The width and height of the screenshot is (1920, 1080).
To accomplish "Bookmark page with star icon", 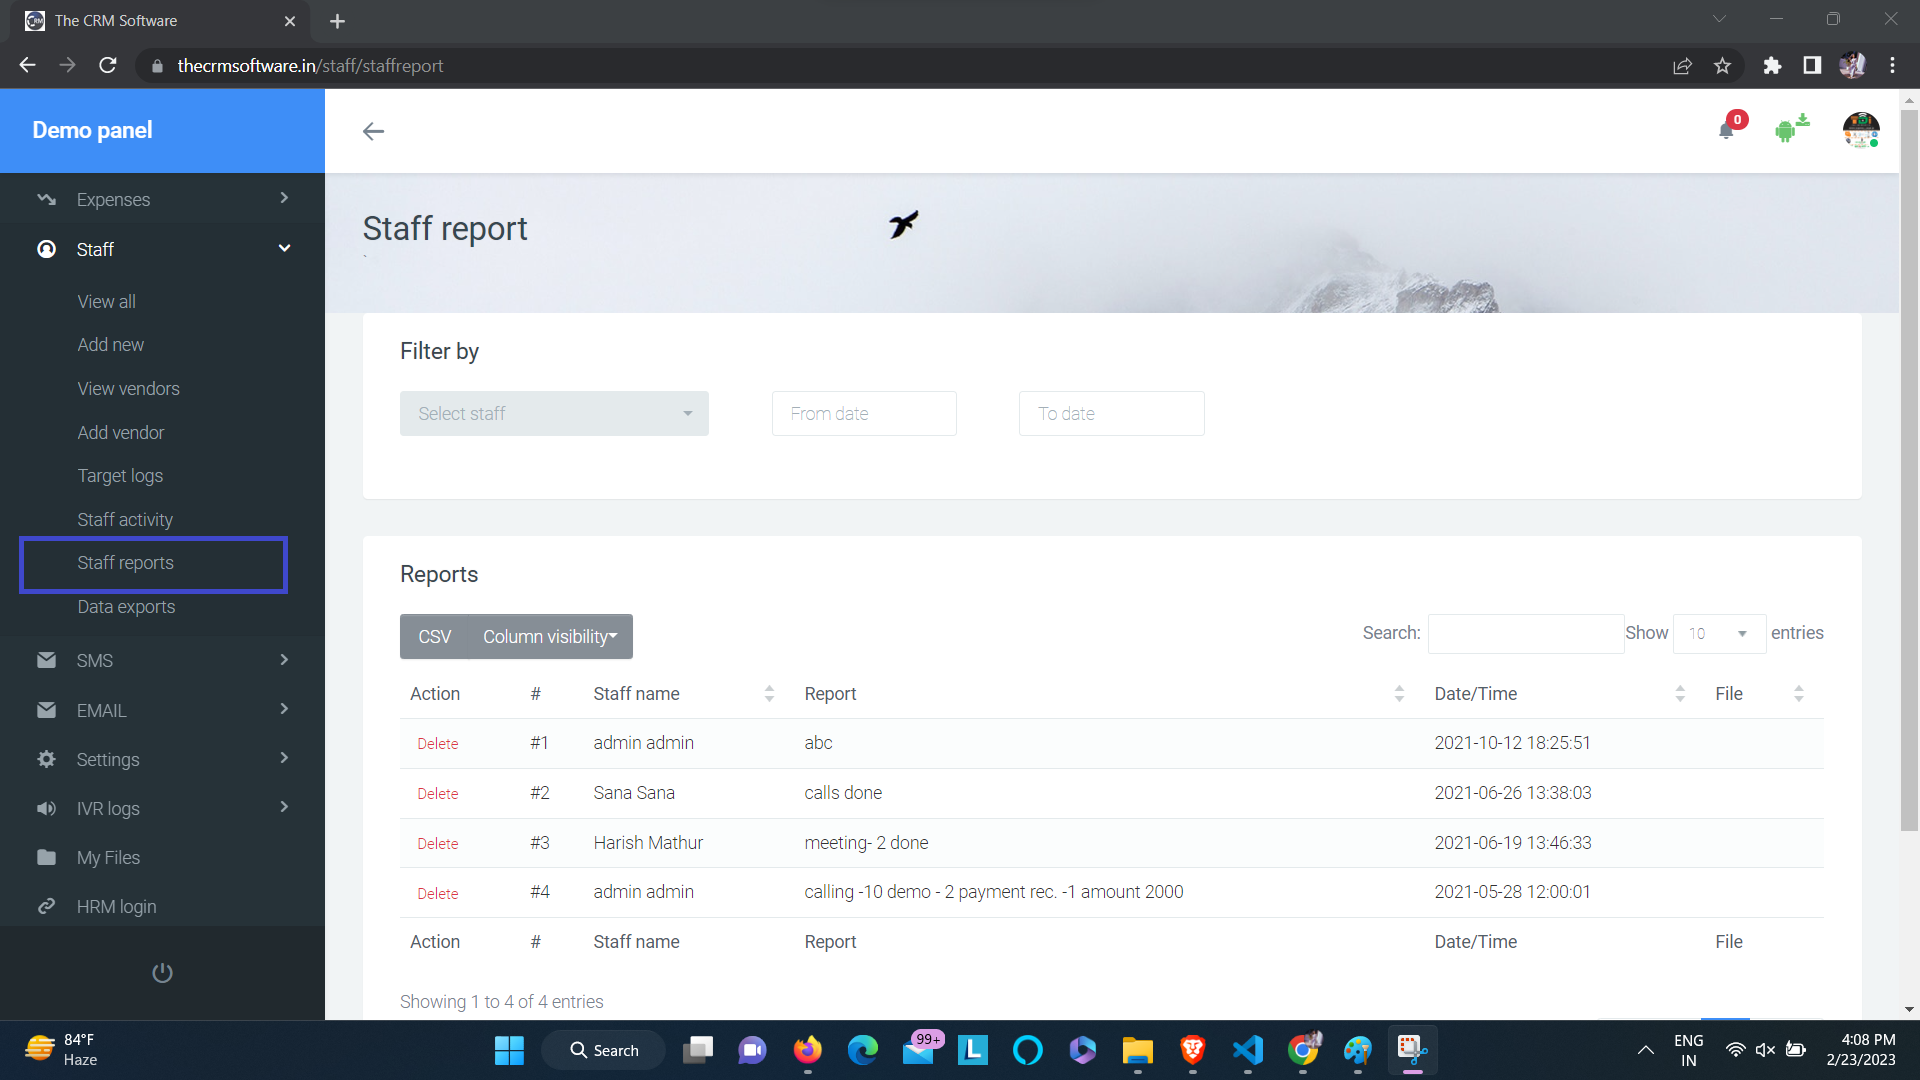I will tap(1722, 66).
